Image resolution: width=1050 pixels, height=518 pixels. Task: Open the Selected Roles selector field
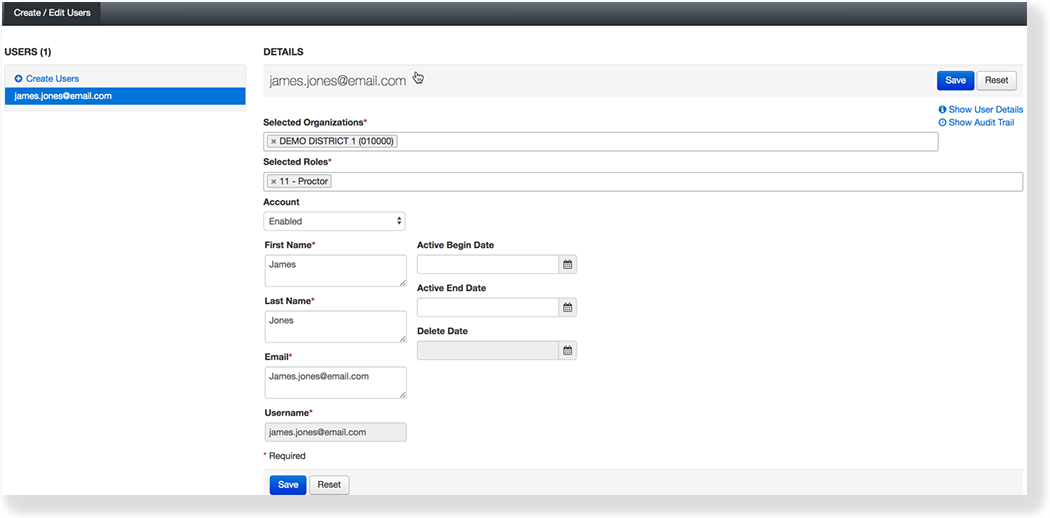670,182
